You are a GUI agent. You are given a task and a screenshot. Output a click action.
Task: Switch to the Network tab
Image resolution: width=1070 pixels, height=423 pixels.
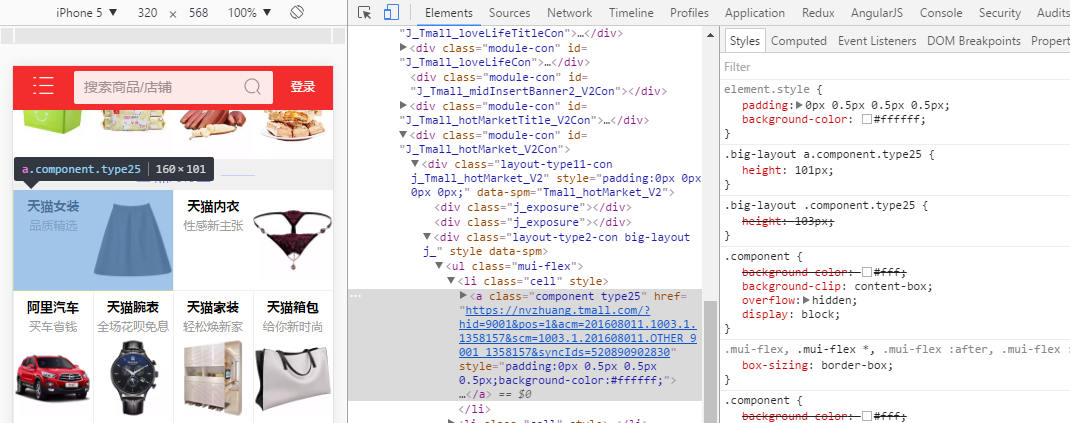[569, 12]
